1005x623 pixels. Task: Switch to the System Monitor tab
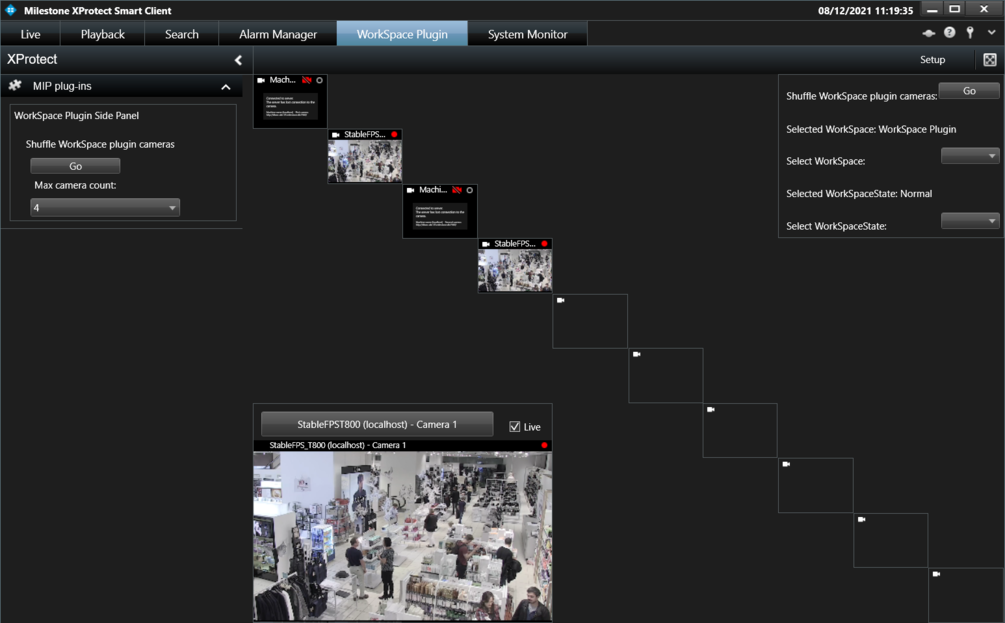[x=527, y=34]
